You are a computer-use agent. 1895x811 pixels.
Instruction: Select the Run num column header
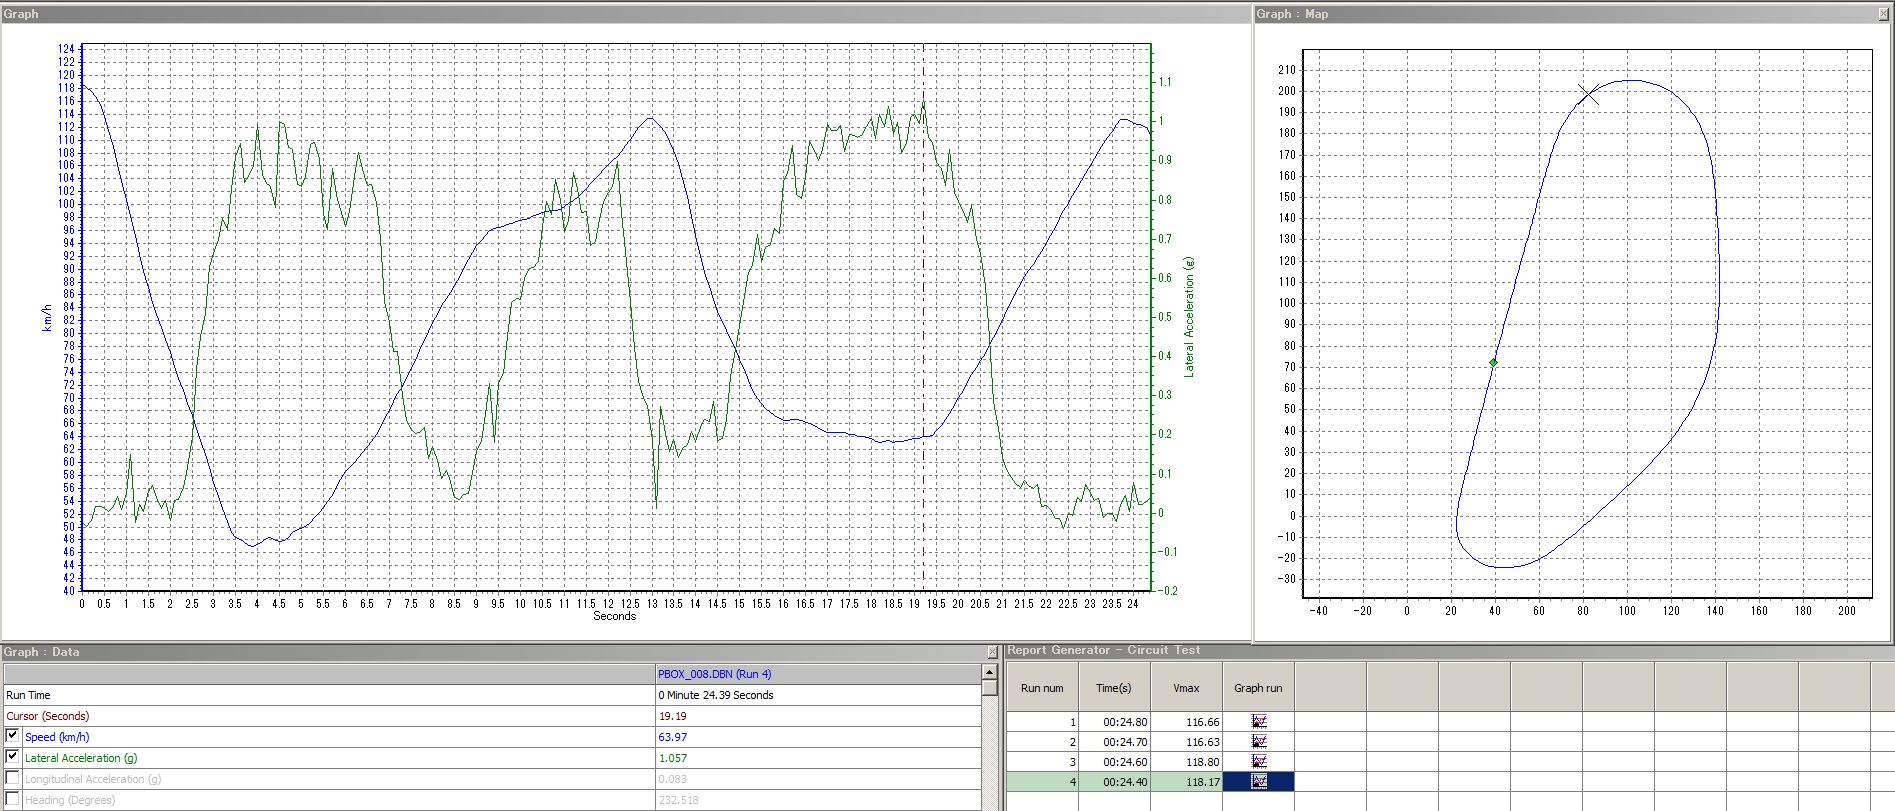[x=1041, y=688]
